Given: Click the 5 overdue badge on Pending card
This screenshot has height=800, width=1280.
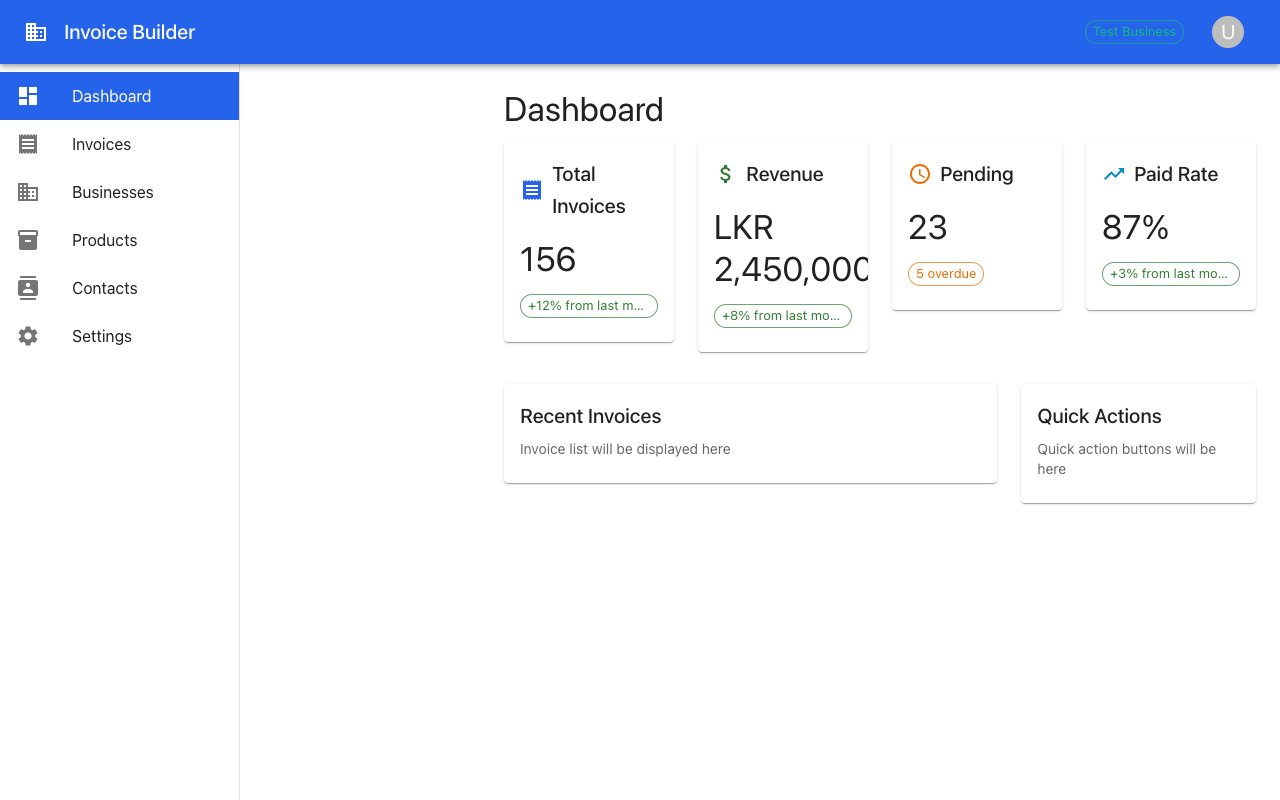Looking at the screenshot, I should coord(945,273).
